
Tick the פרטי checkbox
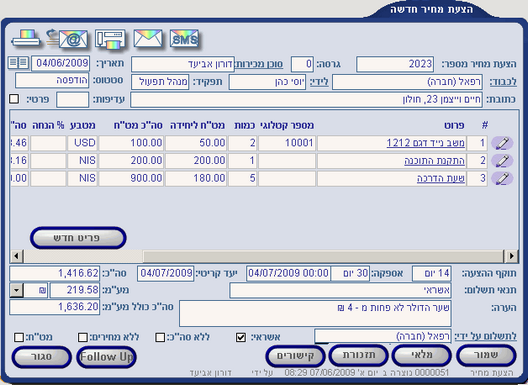point(14,99)
